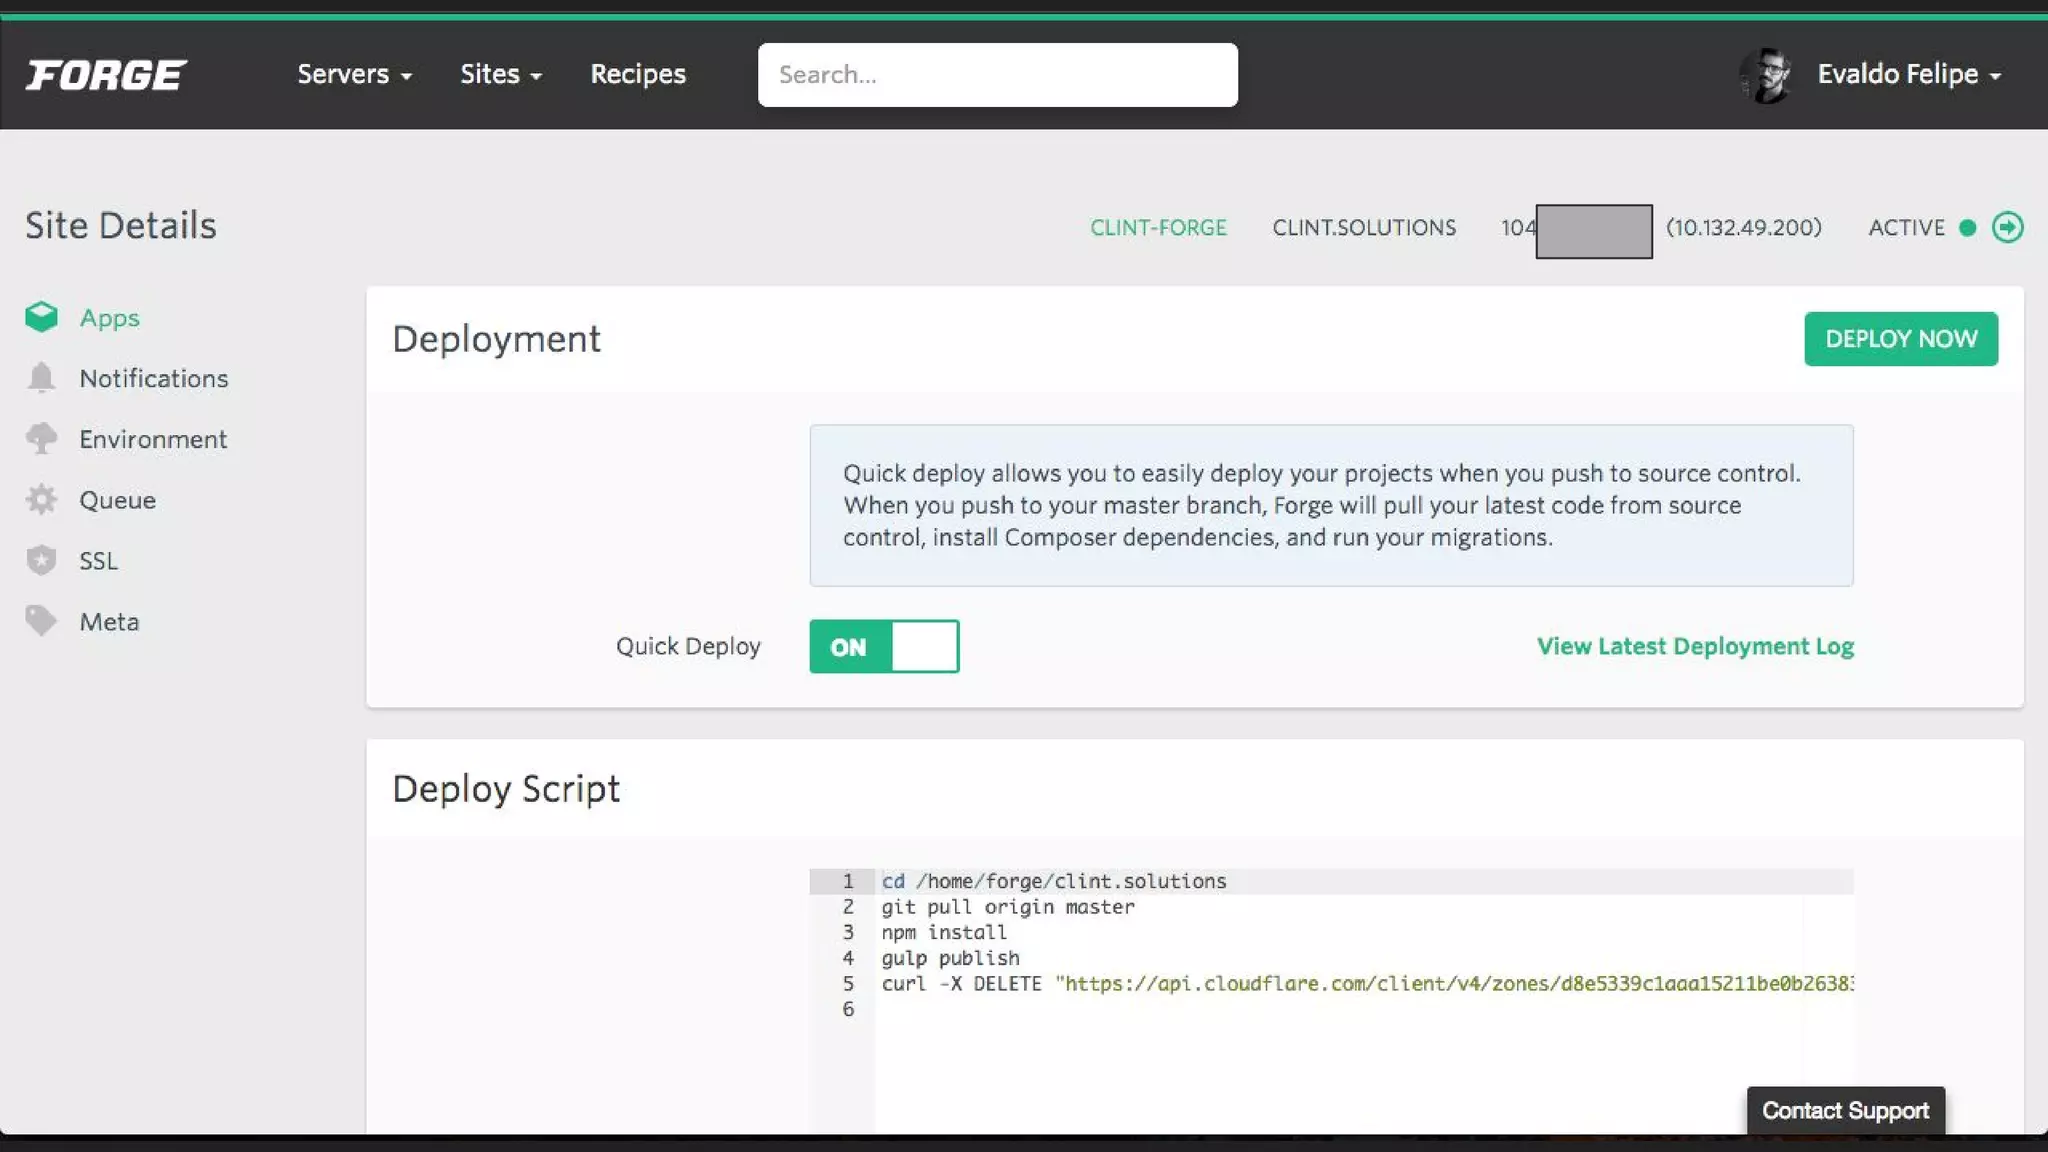Viewport: 2048px width, 1152px height.
Task: Click the Queue gear icon
Action: click(41, 499)
